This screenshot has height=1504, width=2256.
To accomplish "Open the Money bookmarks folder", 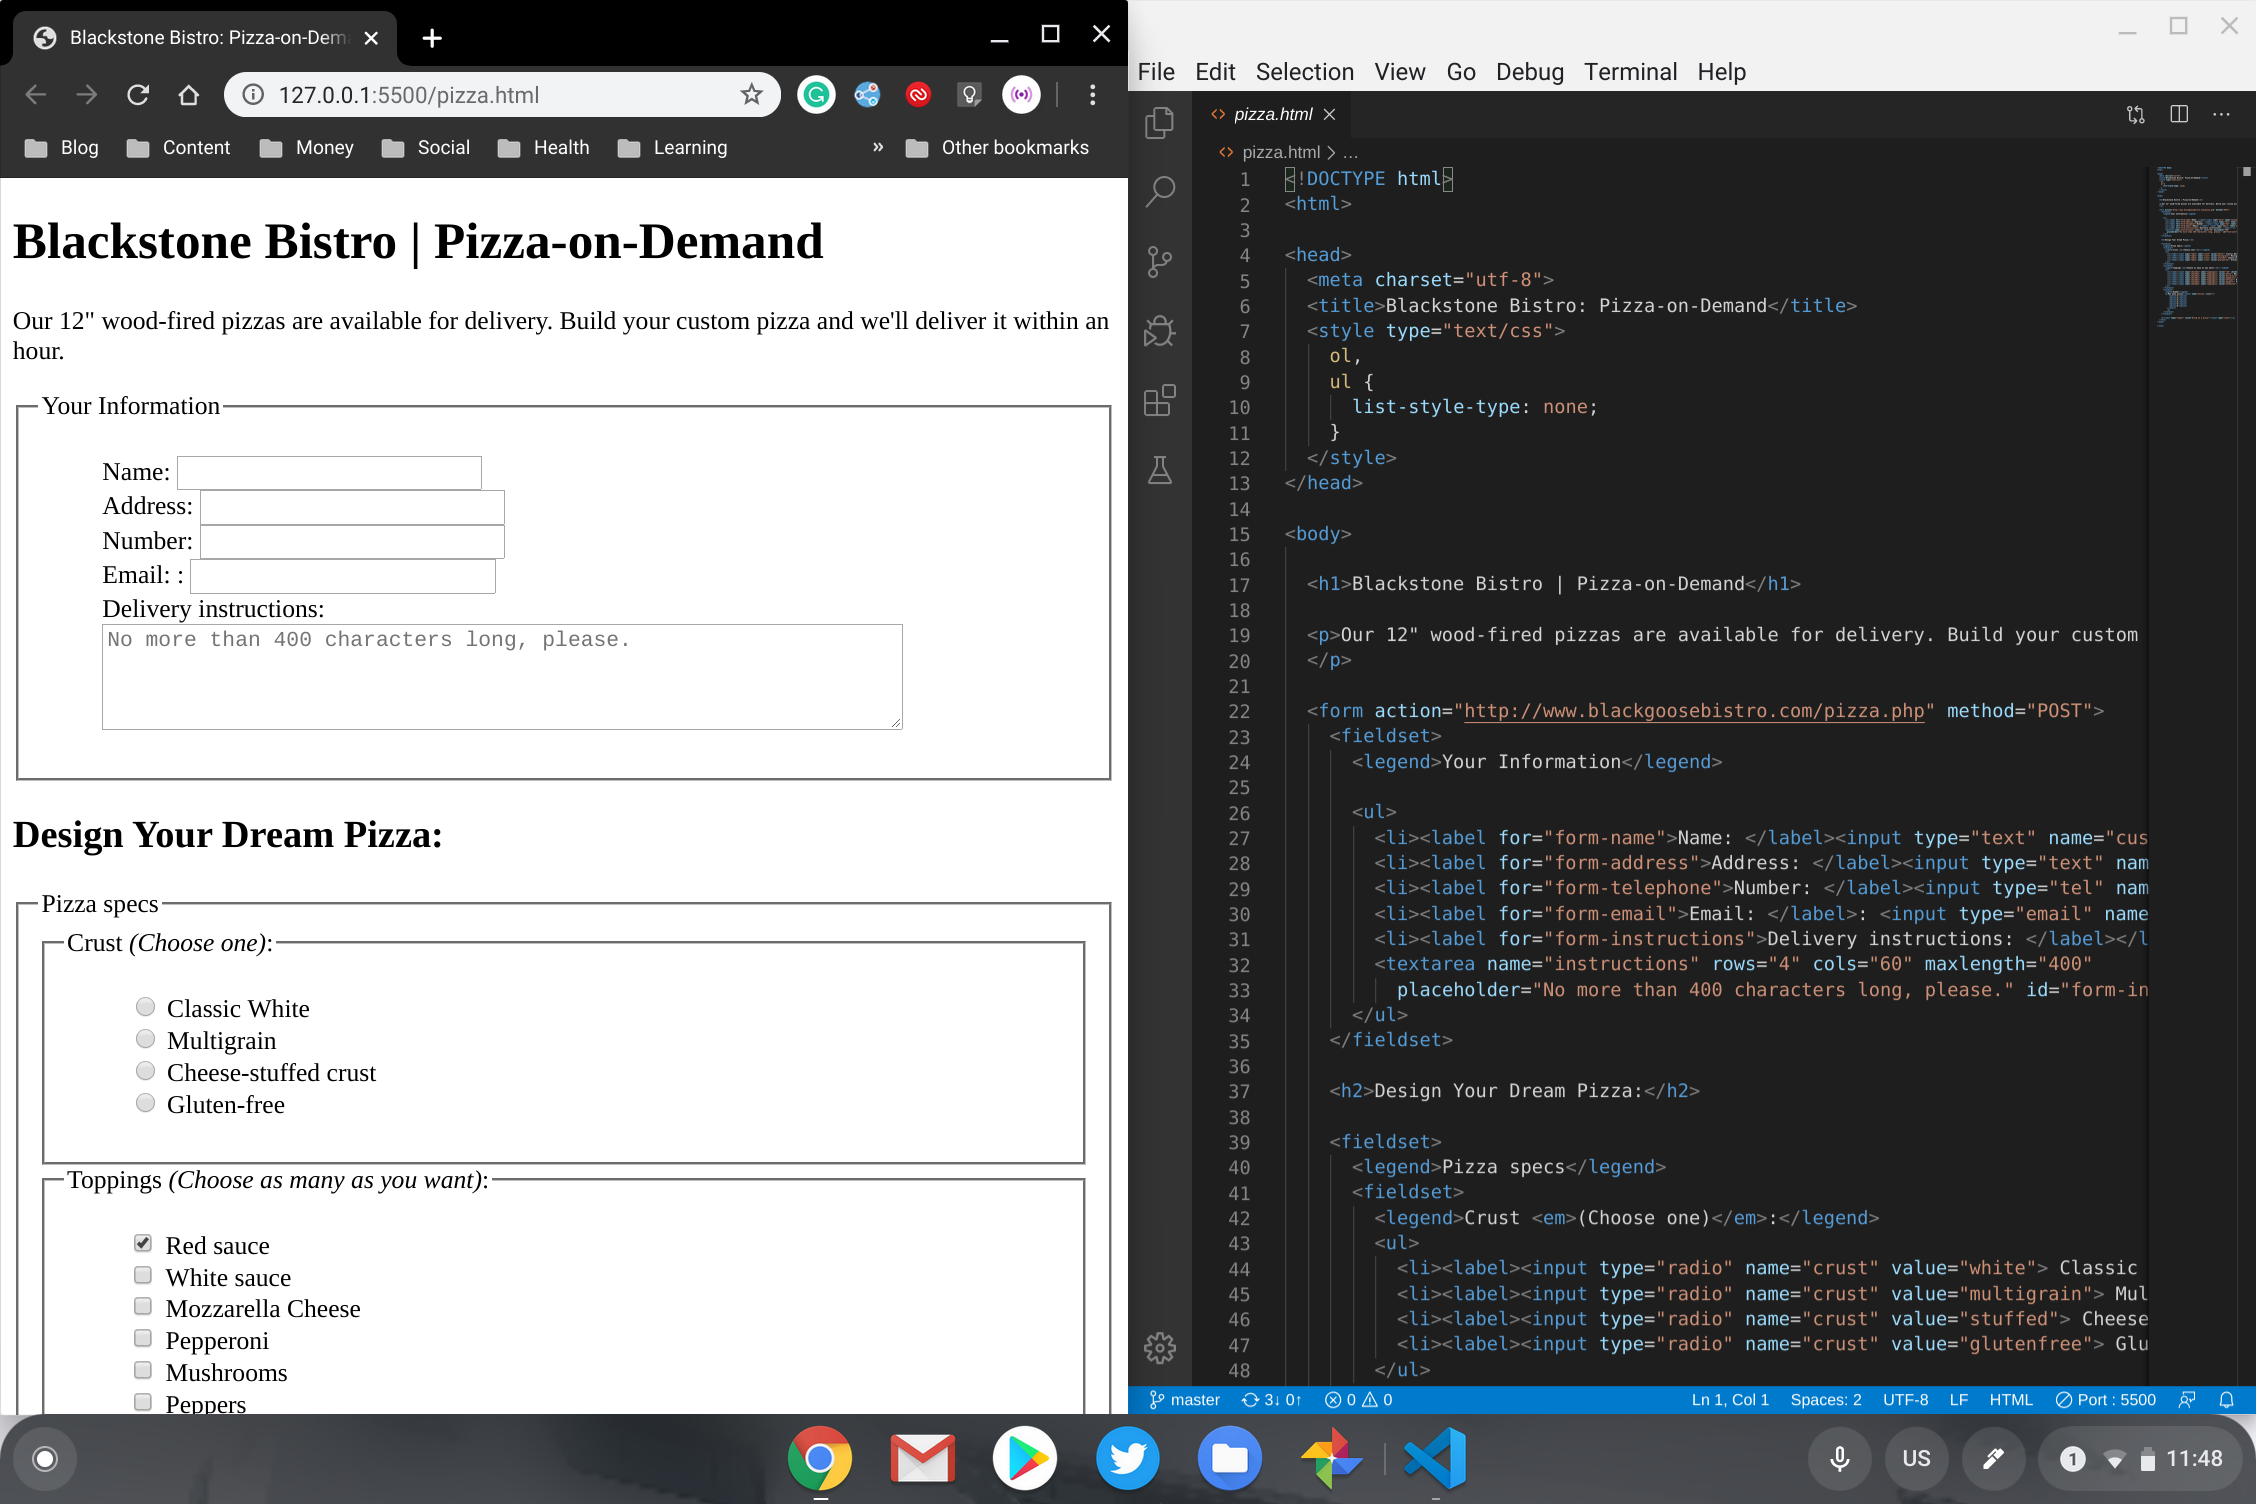I will click(x=306, y=147).
